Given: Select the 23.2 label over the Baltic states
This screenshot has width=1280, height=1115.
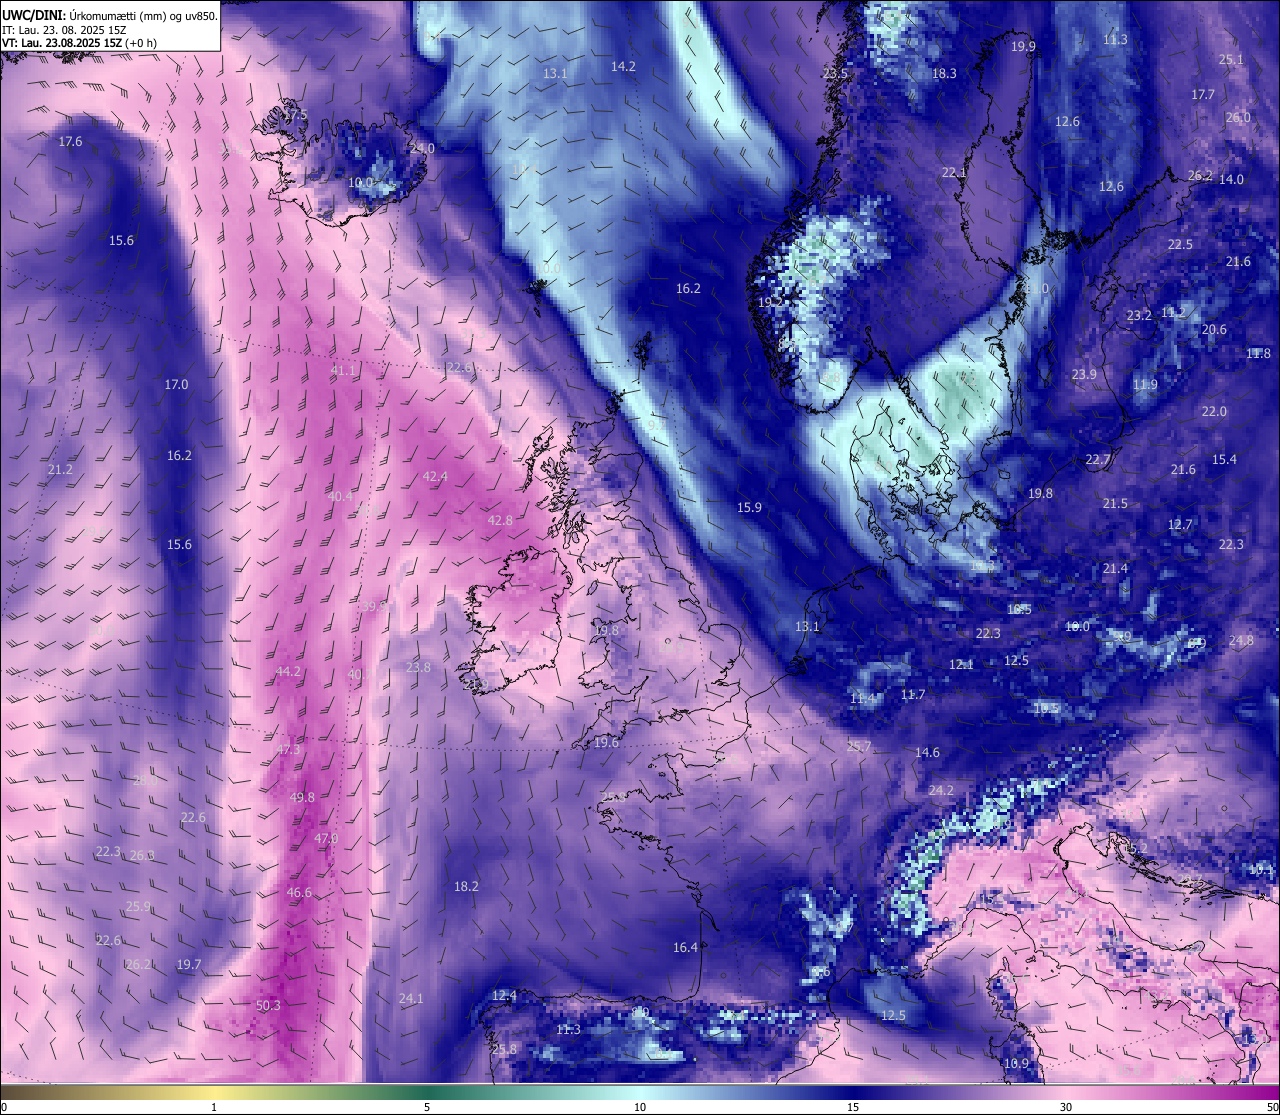Looking at the screenshot, I should (1139, 315).
